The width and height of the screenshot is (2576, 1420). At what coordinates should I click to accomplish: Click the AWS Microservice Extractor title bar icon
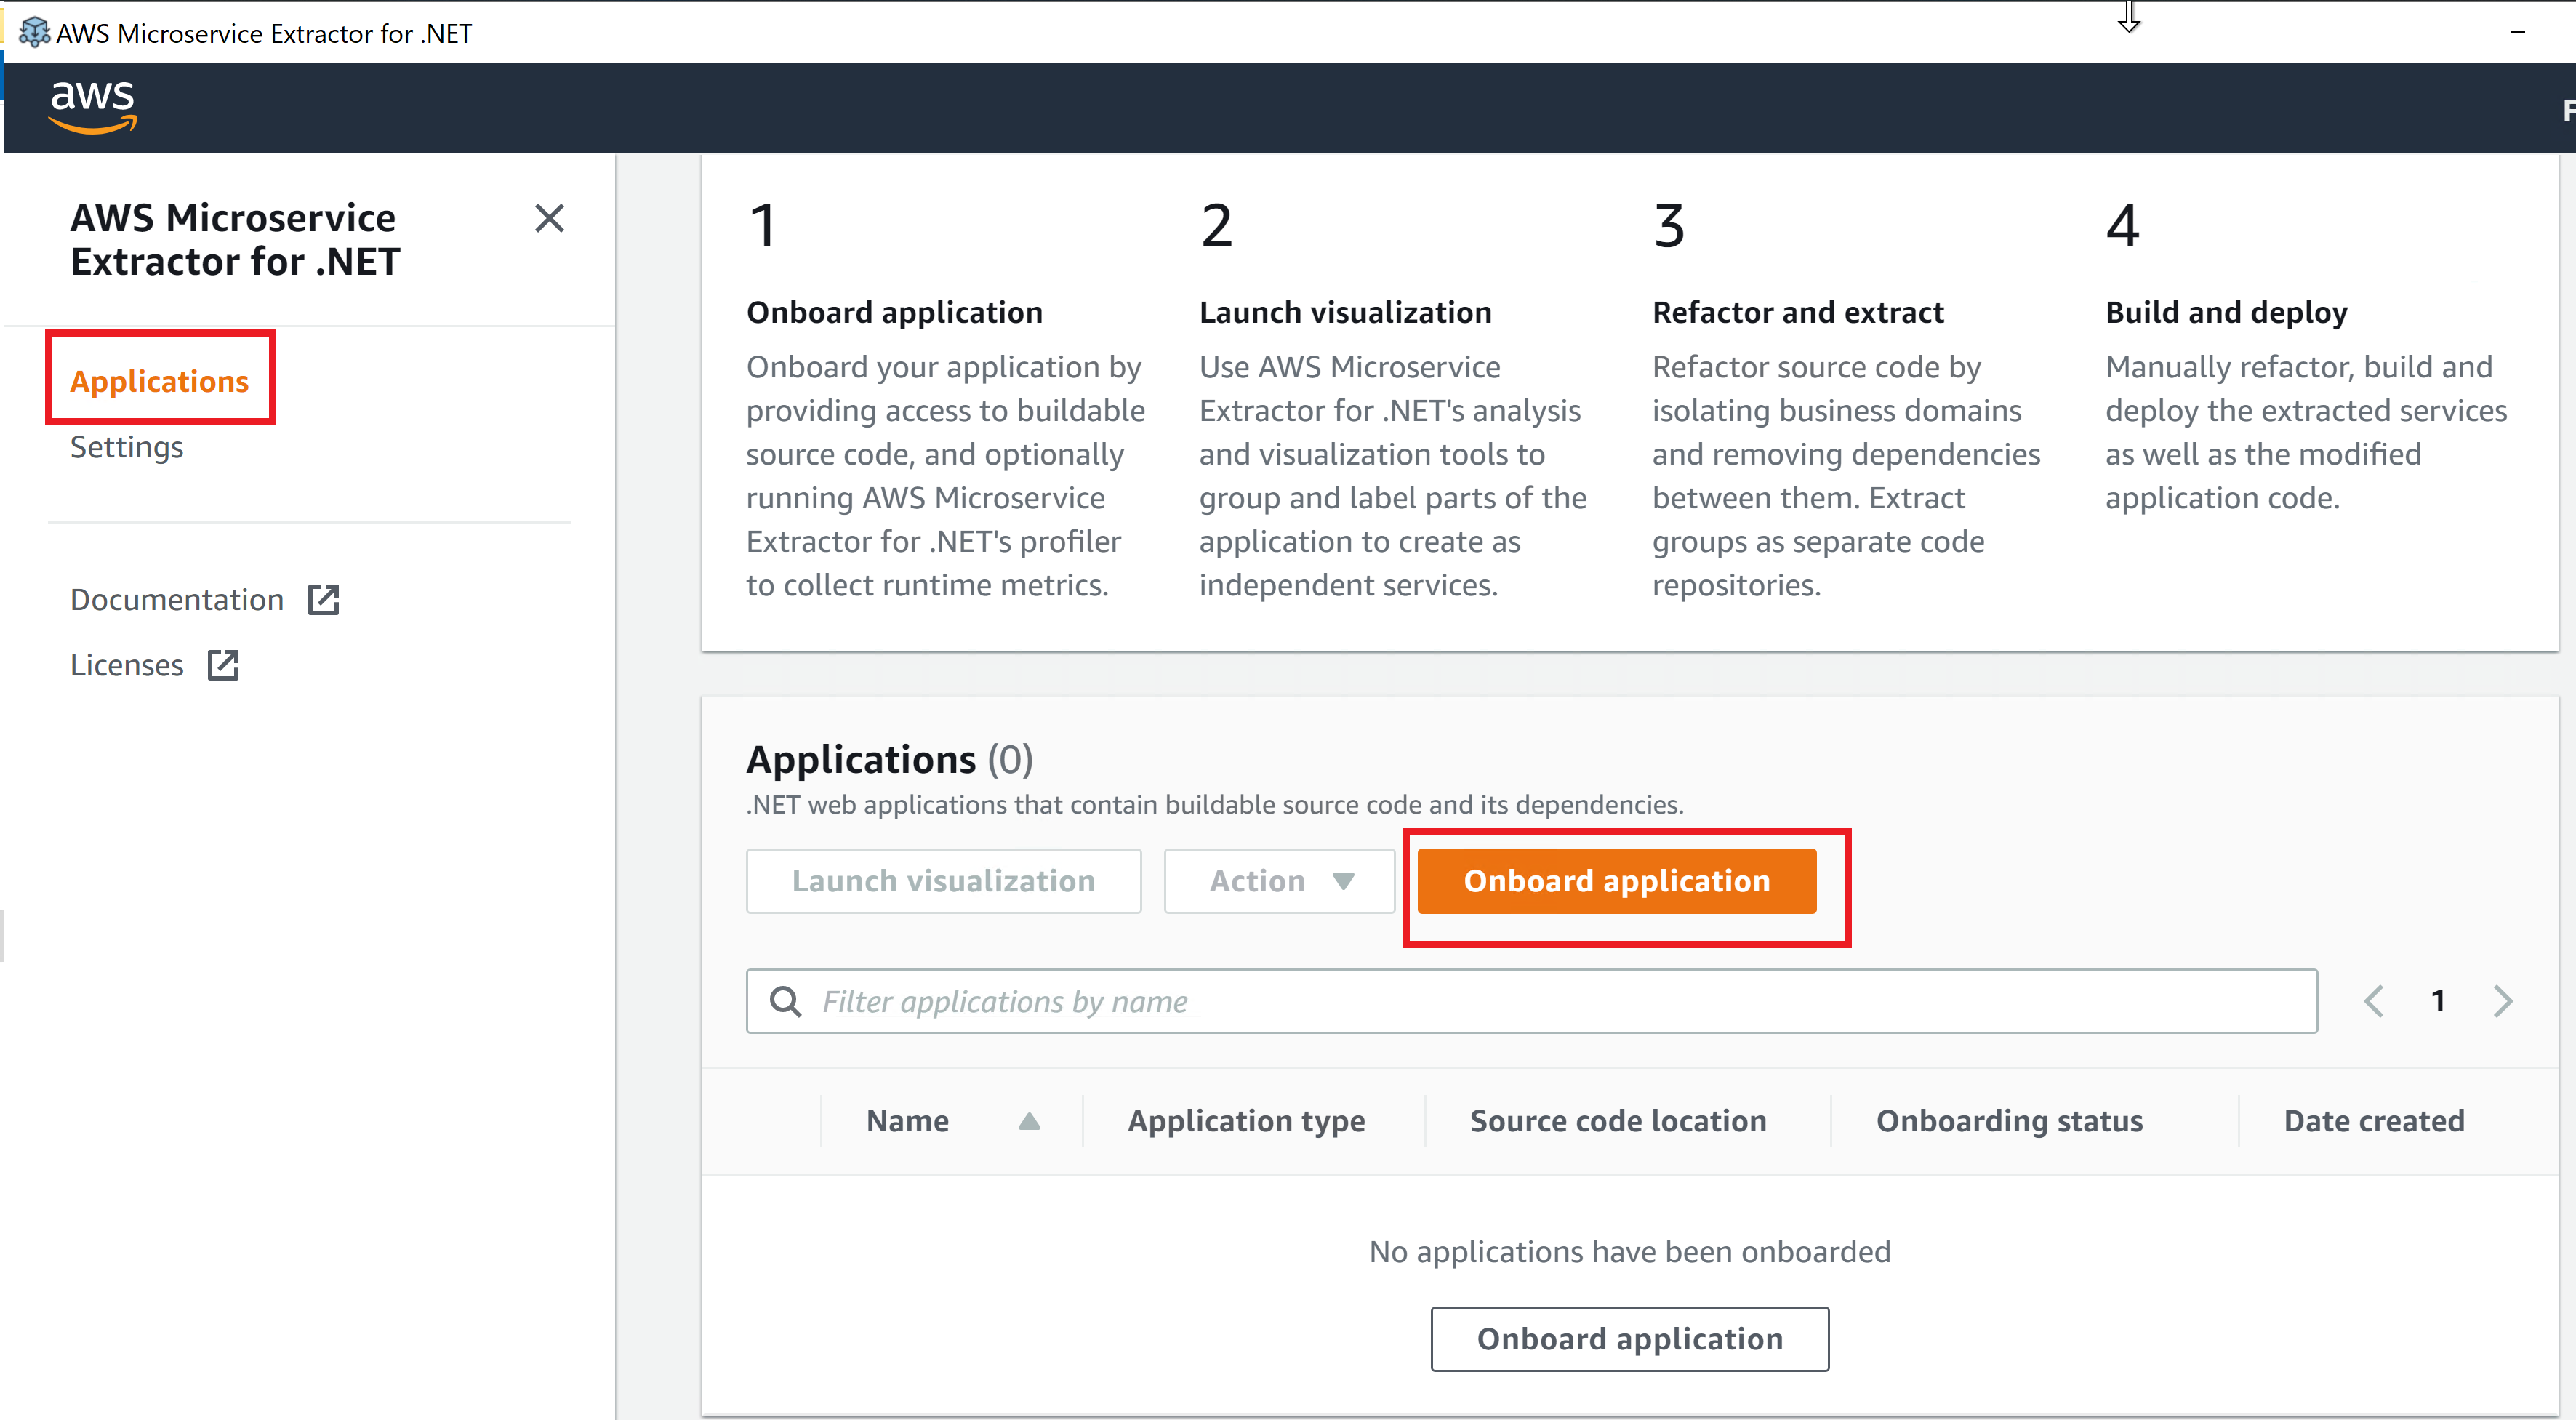point(34,32)
